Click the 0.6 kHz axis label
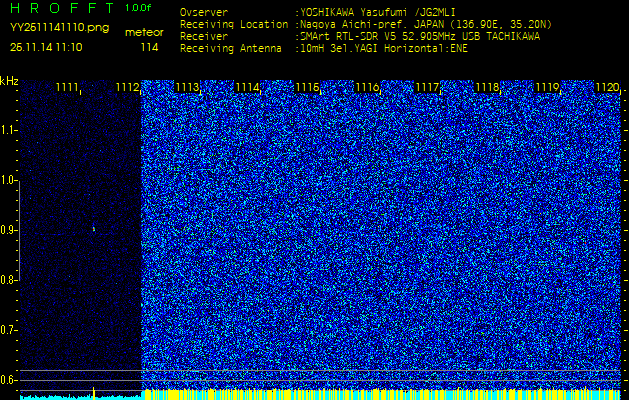The height and width of the screenshot is (400, 629). [x=8, y=380]
